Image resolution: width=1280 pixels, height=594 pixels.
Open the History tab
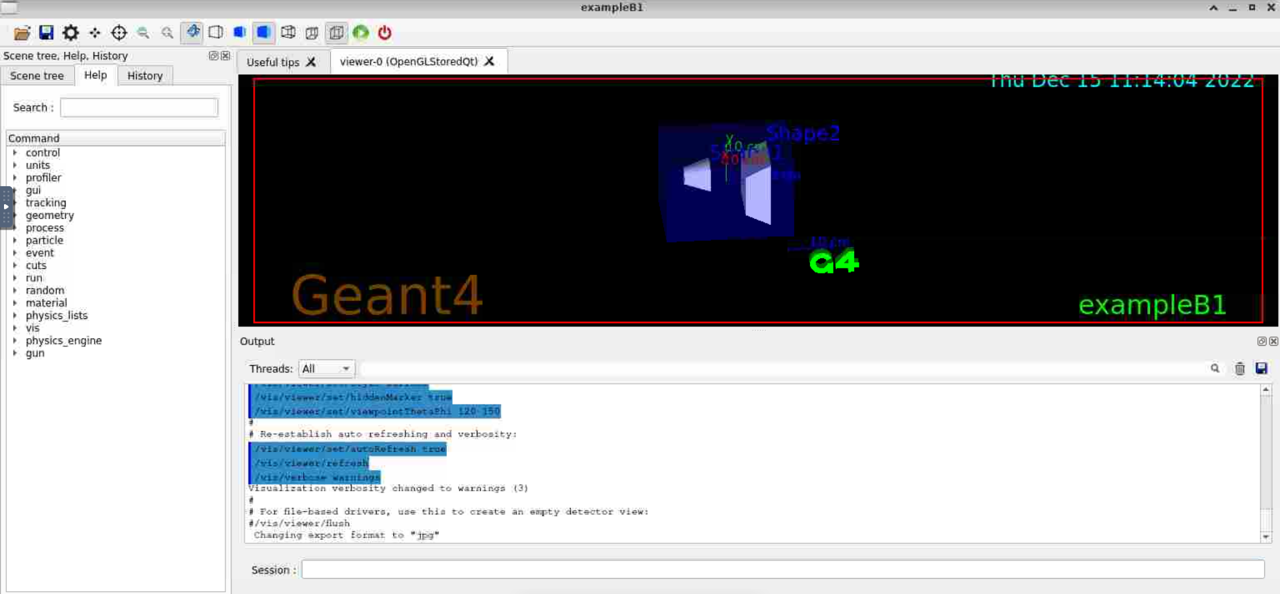(145, 76)
